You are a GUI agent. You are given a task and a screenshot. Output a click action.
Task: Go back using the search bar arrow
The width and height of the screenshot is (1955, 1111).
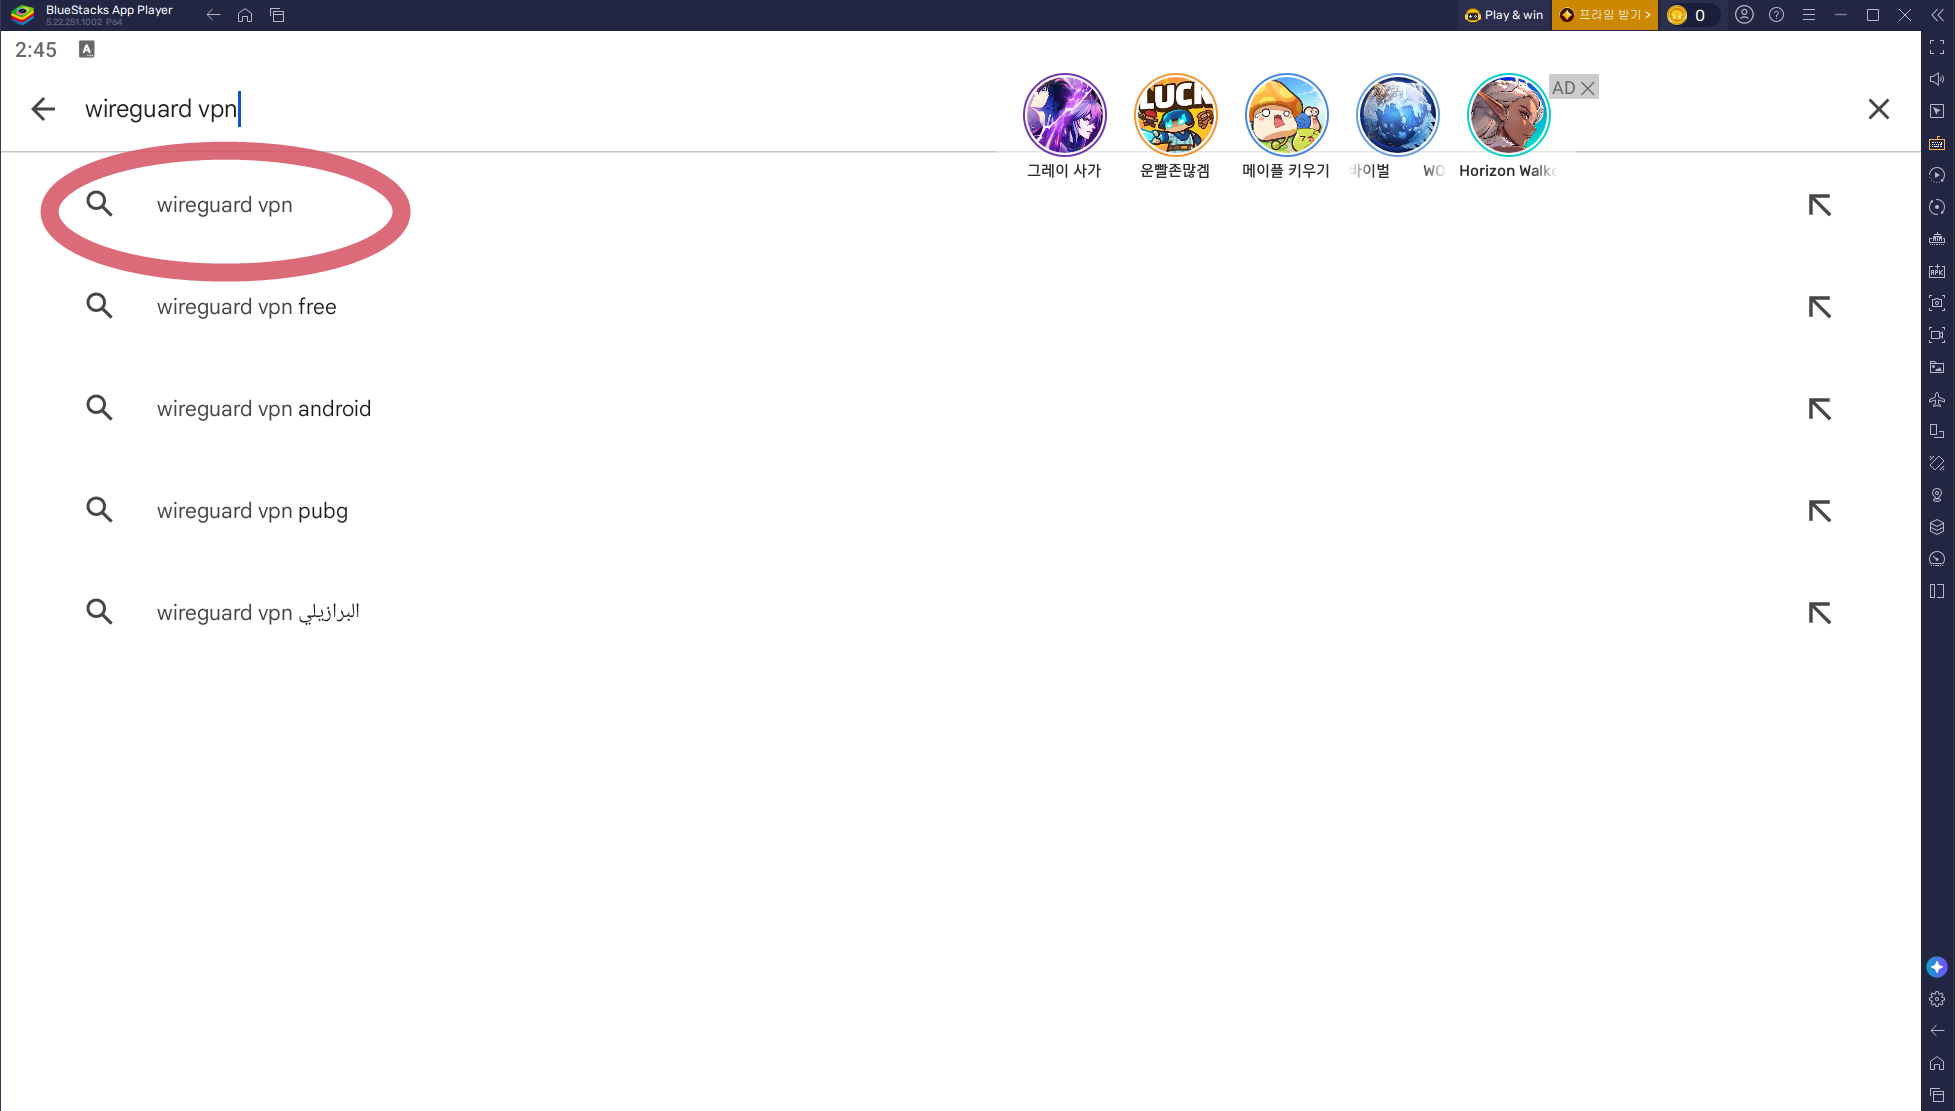43,109
